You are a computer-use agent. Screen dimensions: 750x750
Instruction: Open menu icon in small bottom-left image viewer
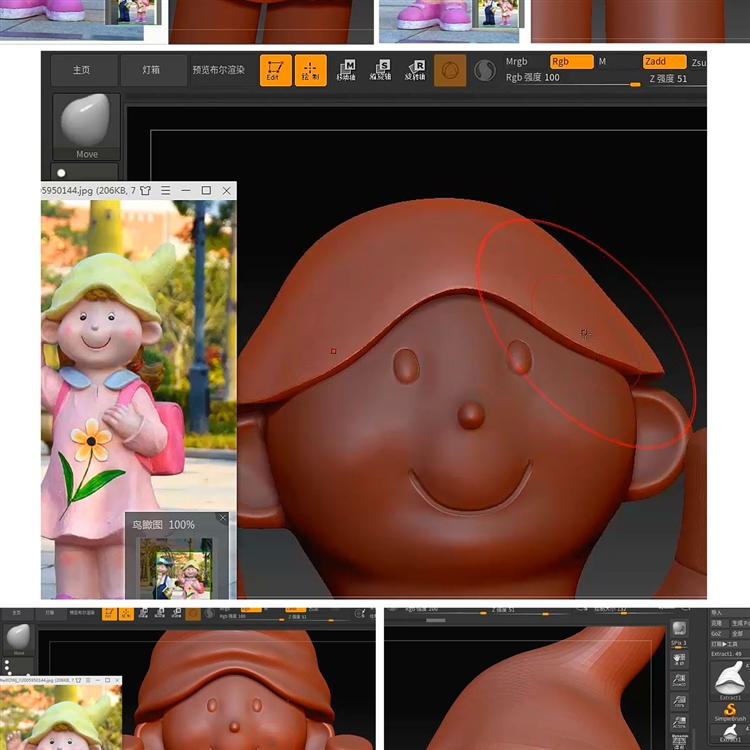pos(88,680)
